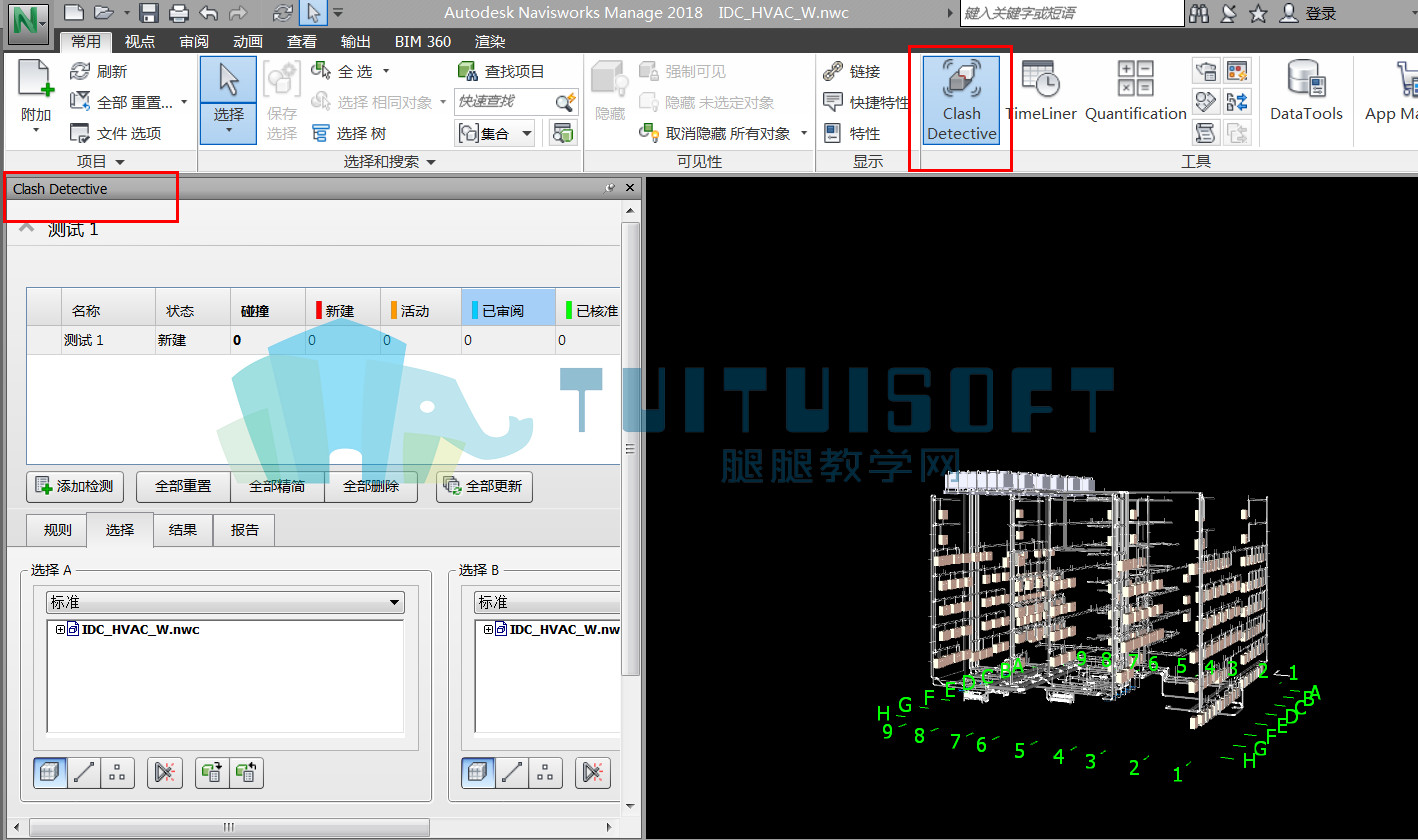Click the Delete All (全部删除) button
Image resolution: width=1418 pixels, height=840 pixels.
[x=371, y=487]
